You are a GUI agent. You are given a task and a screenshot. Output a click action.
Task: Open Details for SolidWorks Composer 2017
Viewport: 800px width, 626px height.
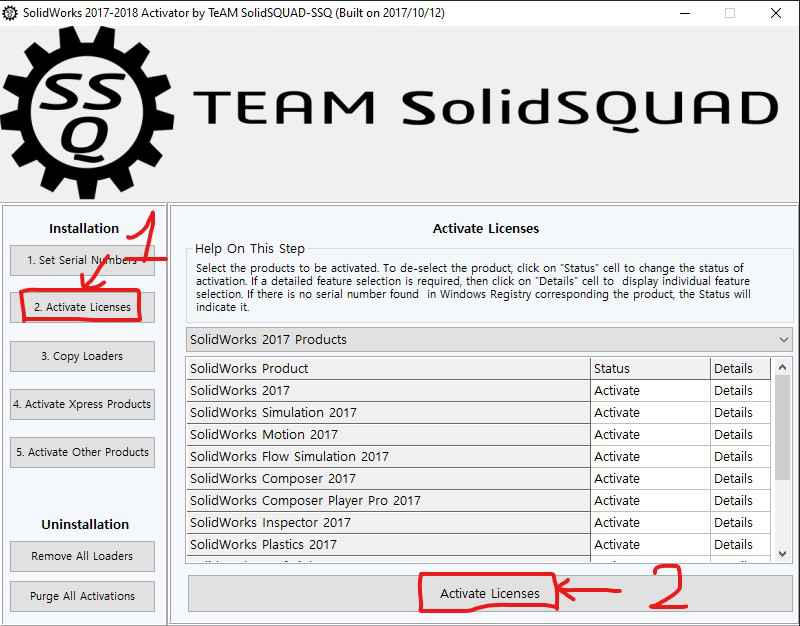[x=740, y=478]
